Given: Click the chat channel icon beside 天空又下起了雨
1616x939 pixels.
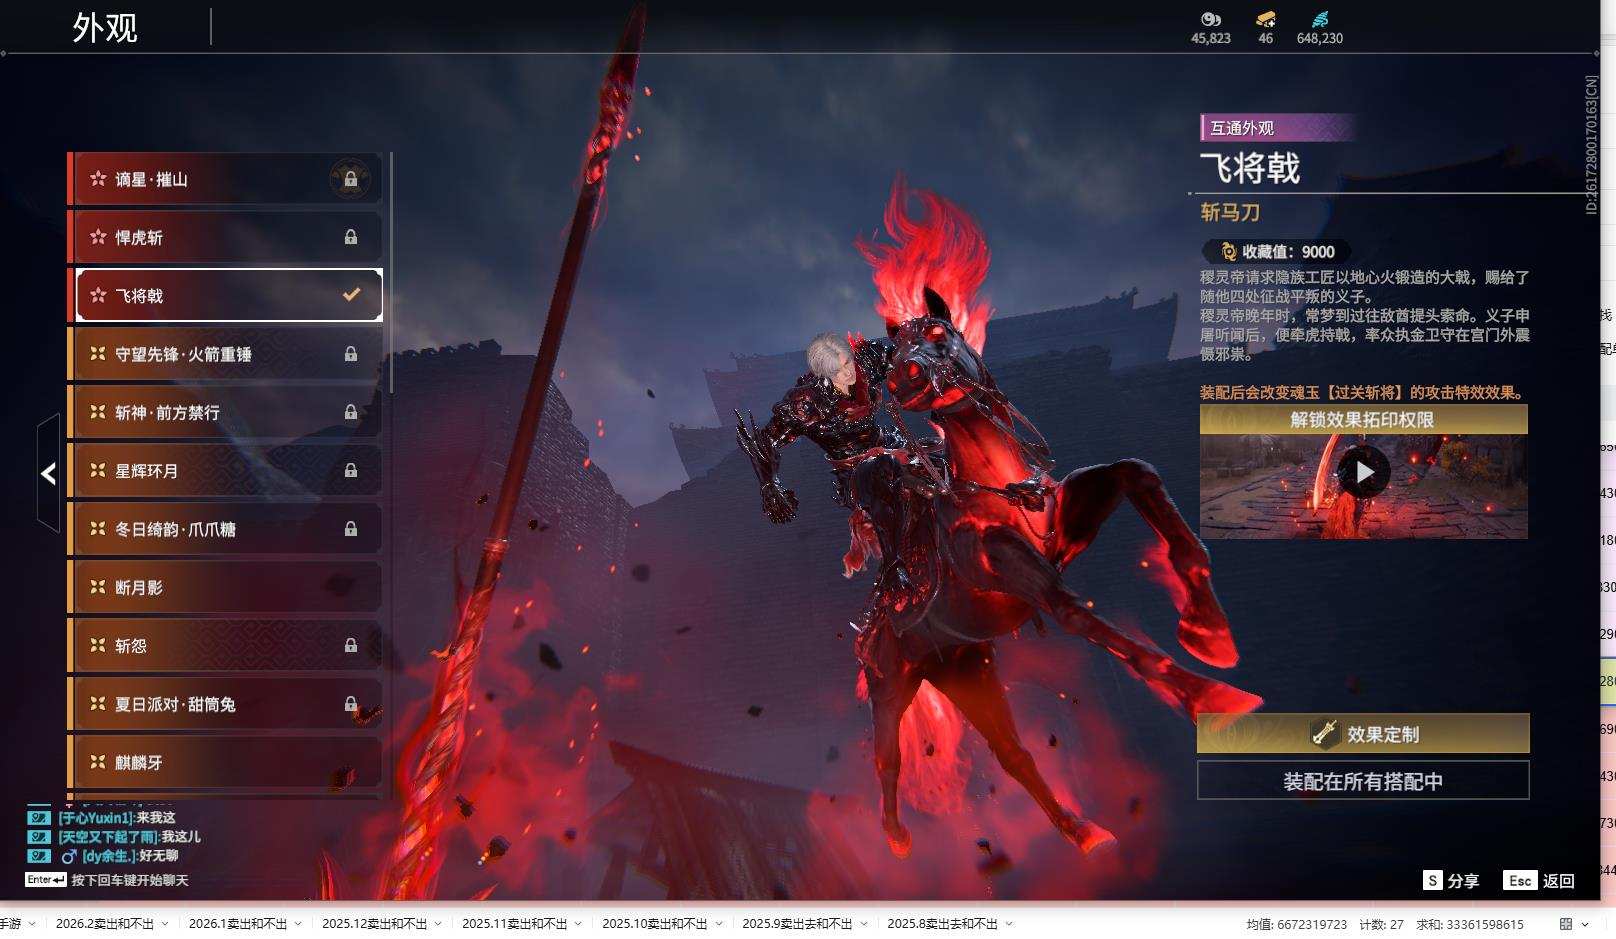Looking at the screenshot, I should click(39, 837).
